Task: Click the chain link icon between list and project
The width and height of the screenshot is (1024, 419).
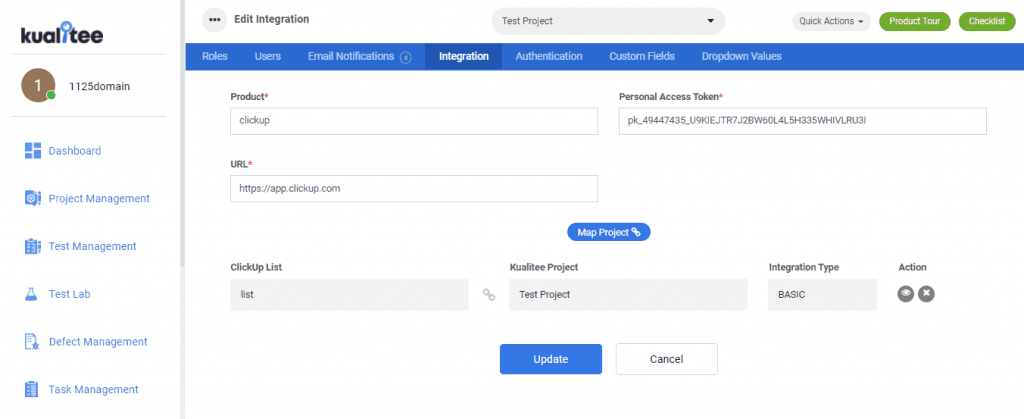Action: pyautogui.click(x=488, y=294)
